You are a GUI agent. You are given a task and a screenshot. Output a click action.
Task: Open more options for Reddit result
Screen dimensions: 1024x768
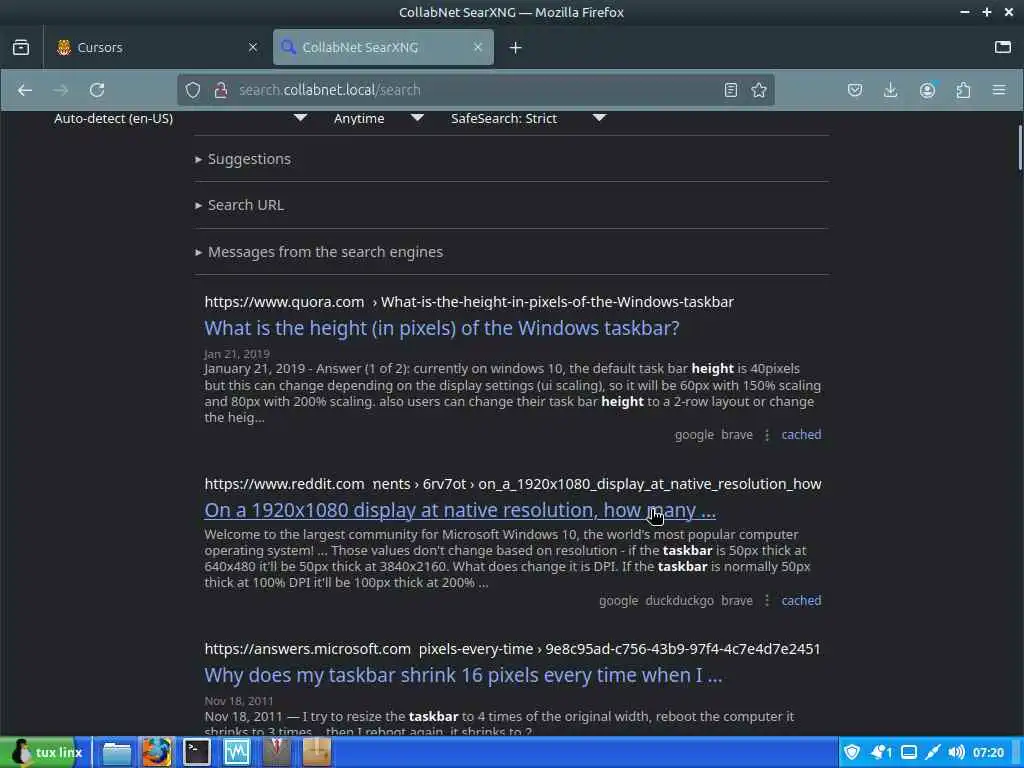[767, 601]
